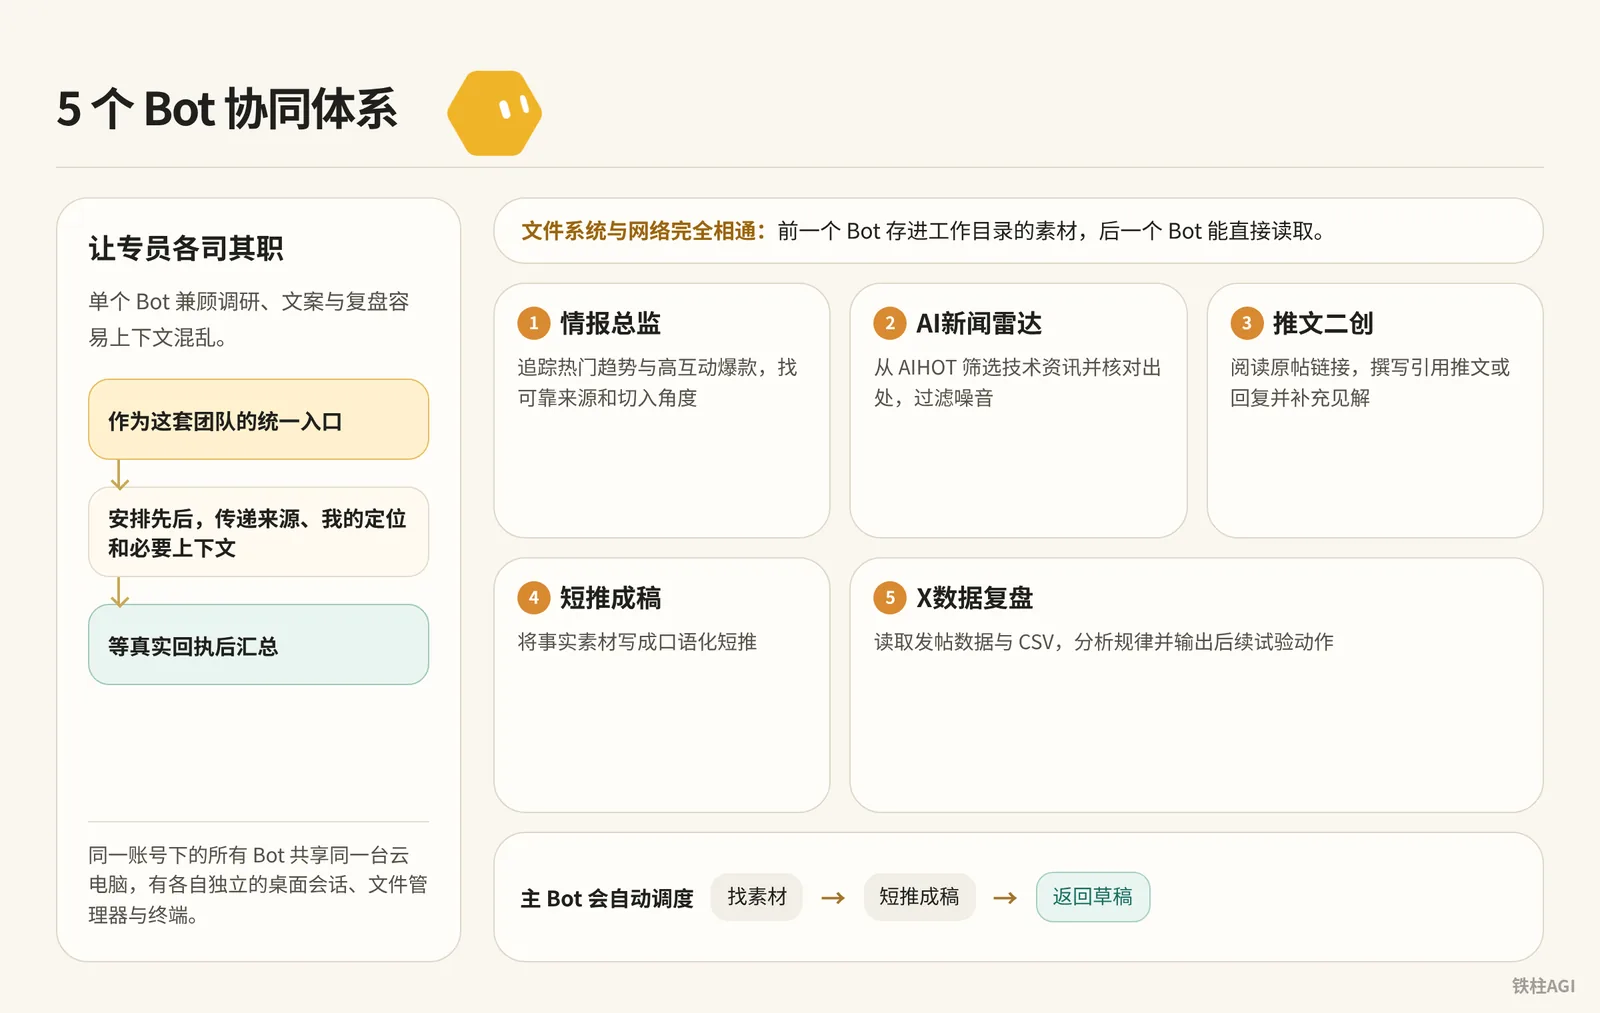Click the 安排先后,传递来源 step box
The image size is (1600, 1013).
point(259,533)
